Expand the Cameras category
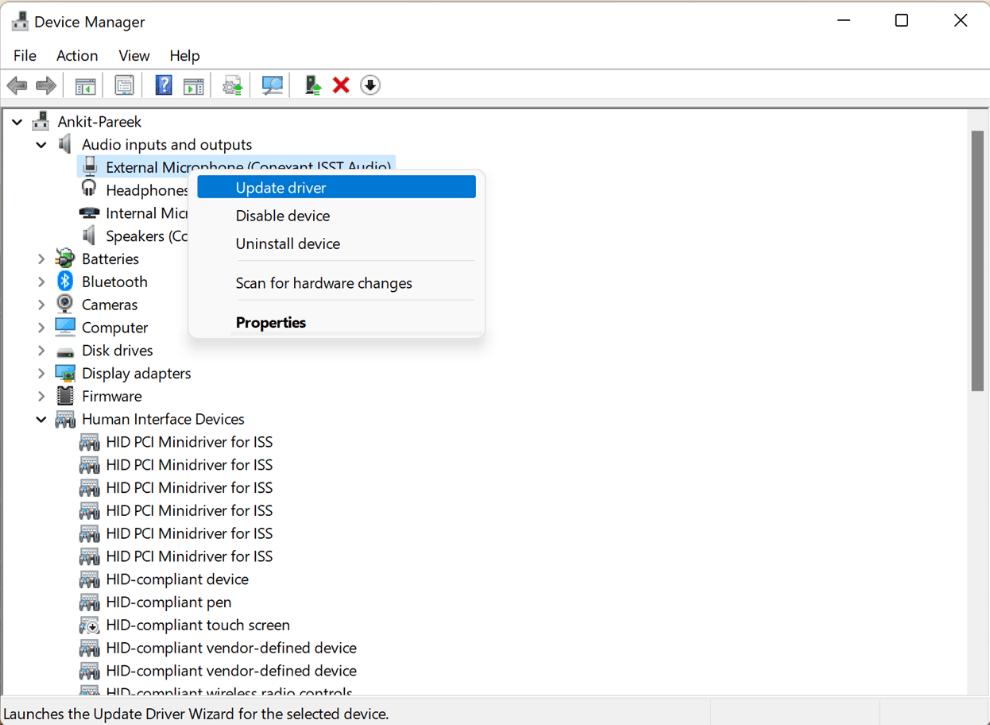 click(x=41, y=304)
